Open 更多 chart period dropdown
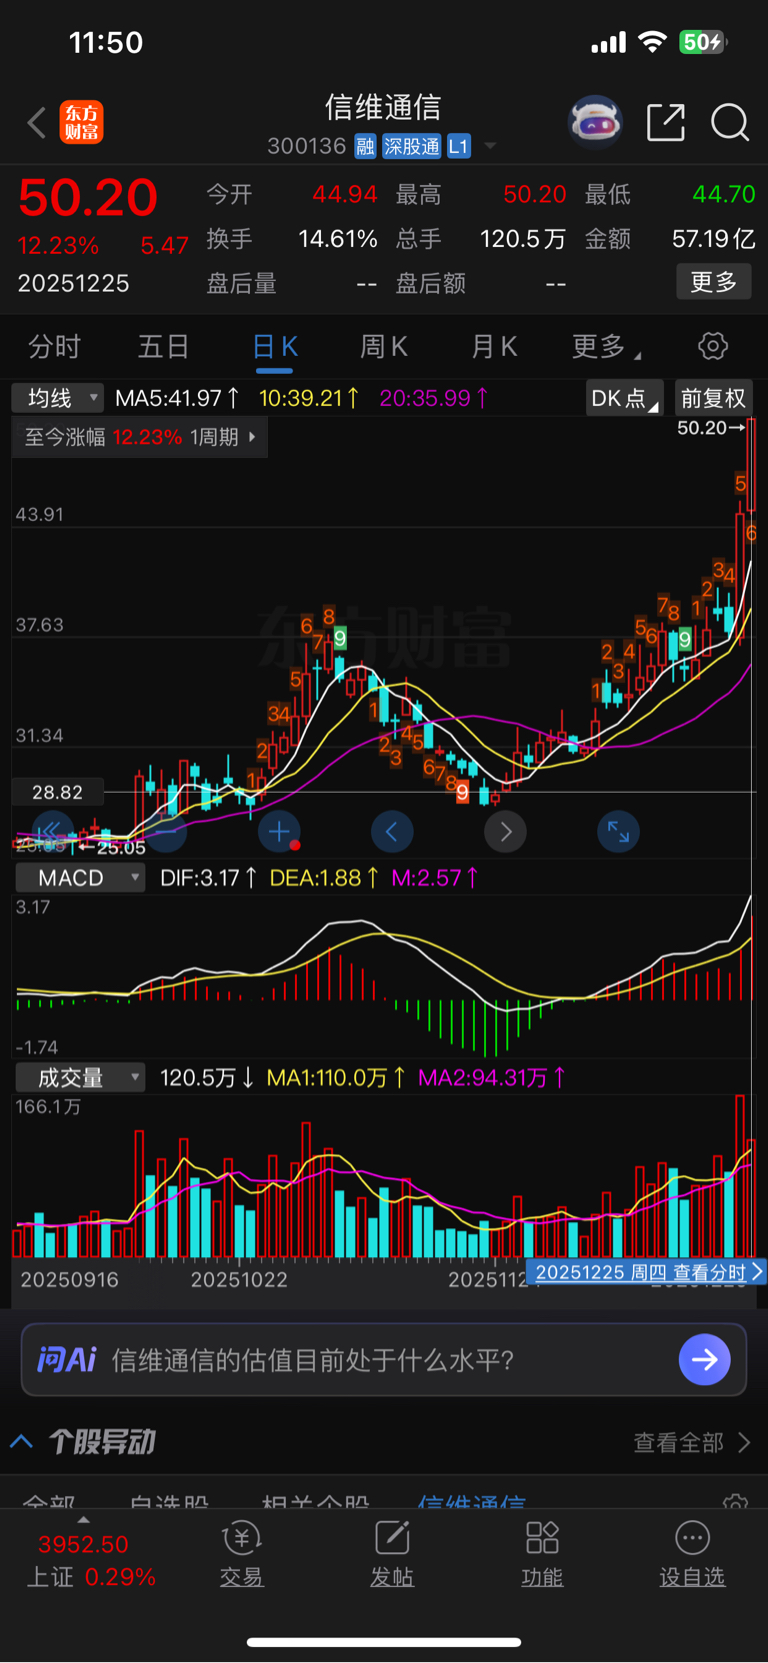 click(606, 347)
